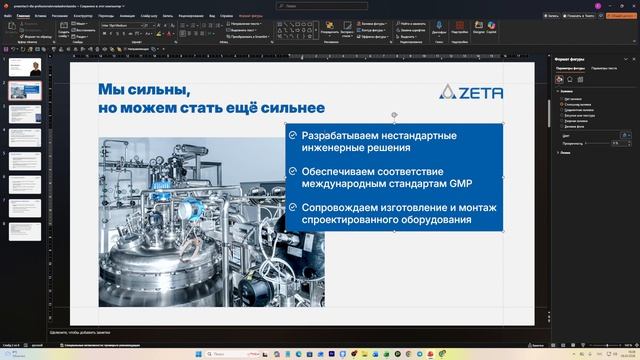Viewport: 640px width, 360px height.
Task: Open the Effects pentagon icon in Format Shape pane
Action: [570, 80]
